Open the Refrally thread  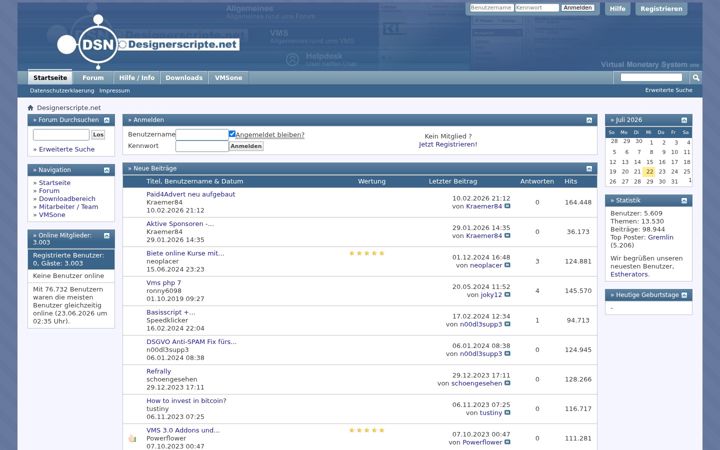(x=158, y=371)
